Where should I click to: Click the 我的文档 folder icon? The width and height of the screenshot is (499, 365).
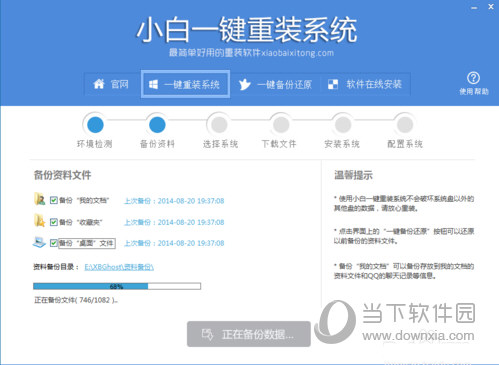tap(40, 199)
